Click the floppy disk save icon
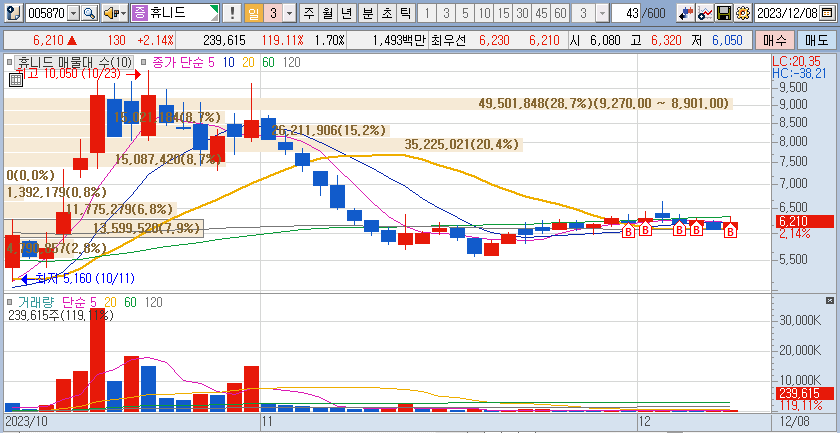Screen dimensions: 840x433 724,13
